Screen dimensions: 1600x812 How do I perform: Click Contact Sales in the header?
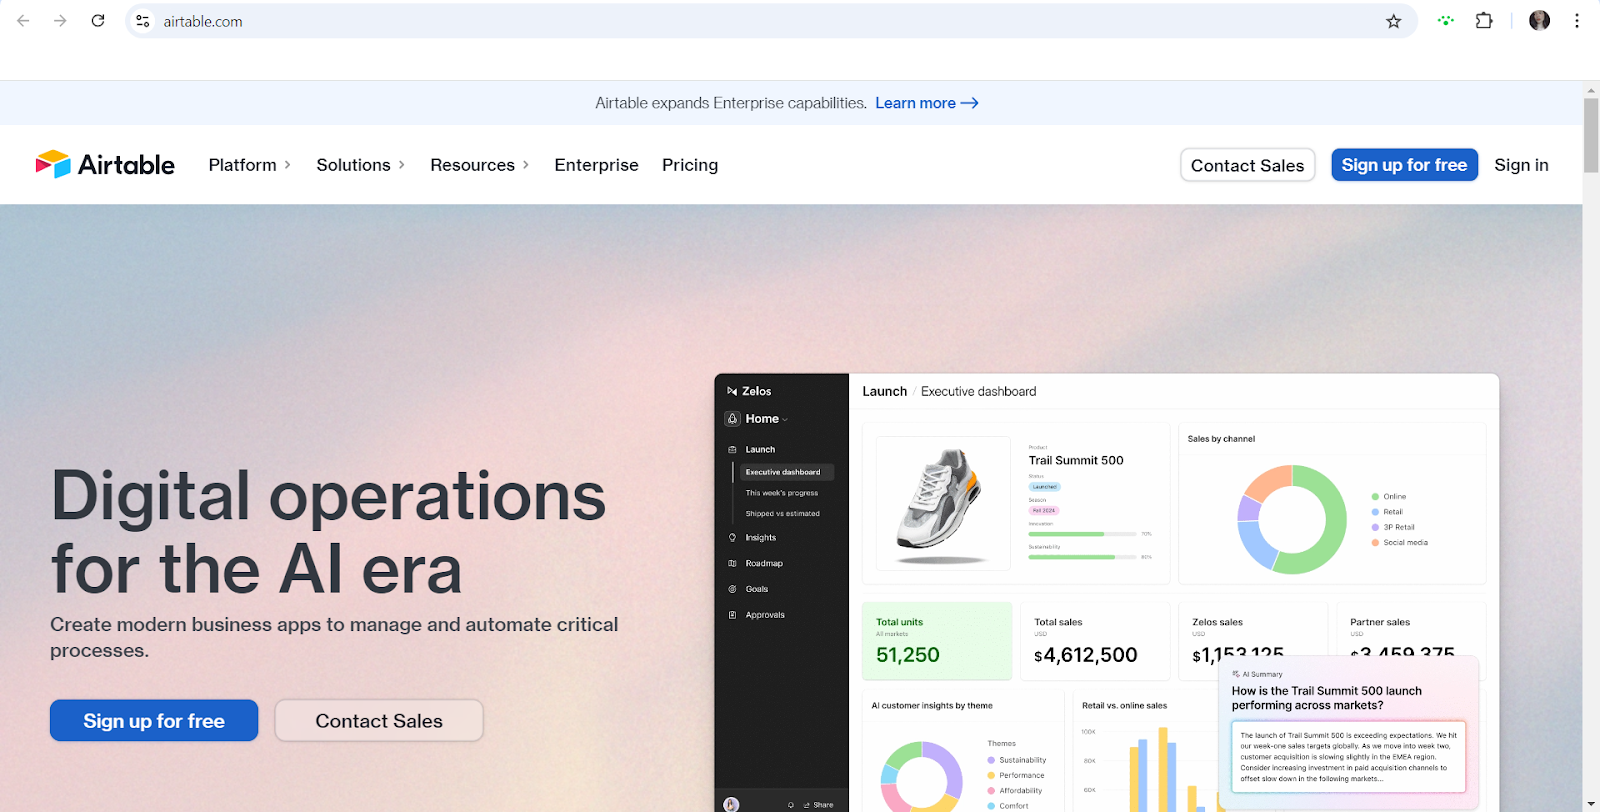1247,165
